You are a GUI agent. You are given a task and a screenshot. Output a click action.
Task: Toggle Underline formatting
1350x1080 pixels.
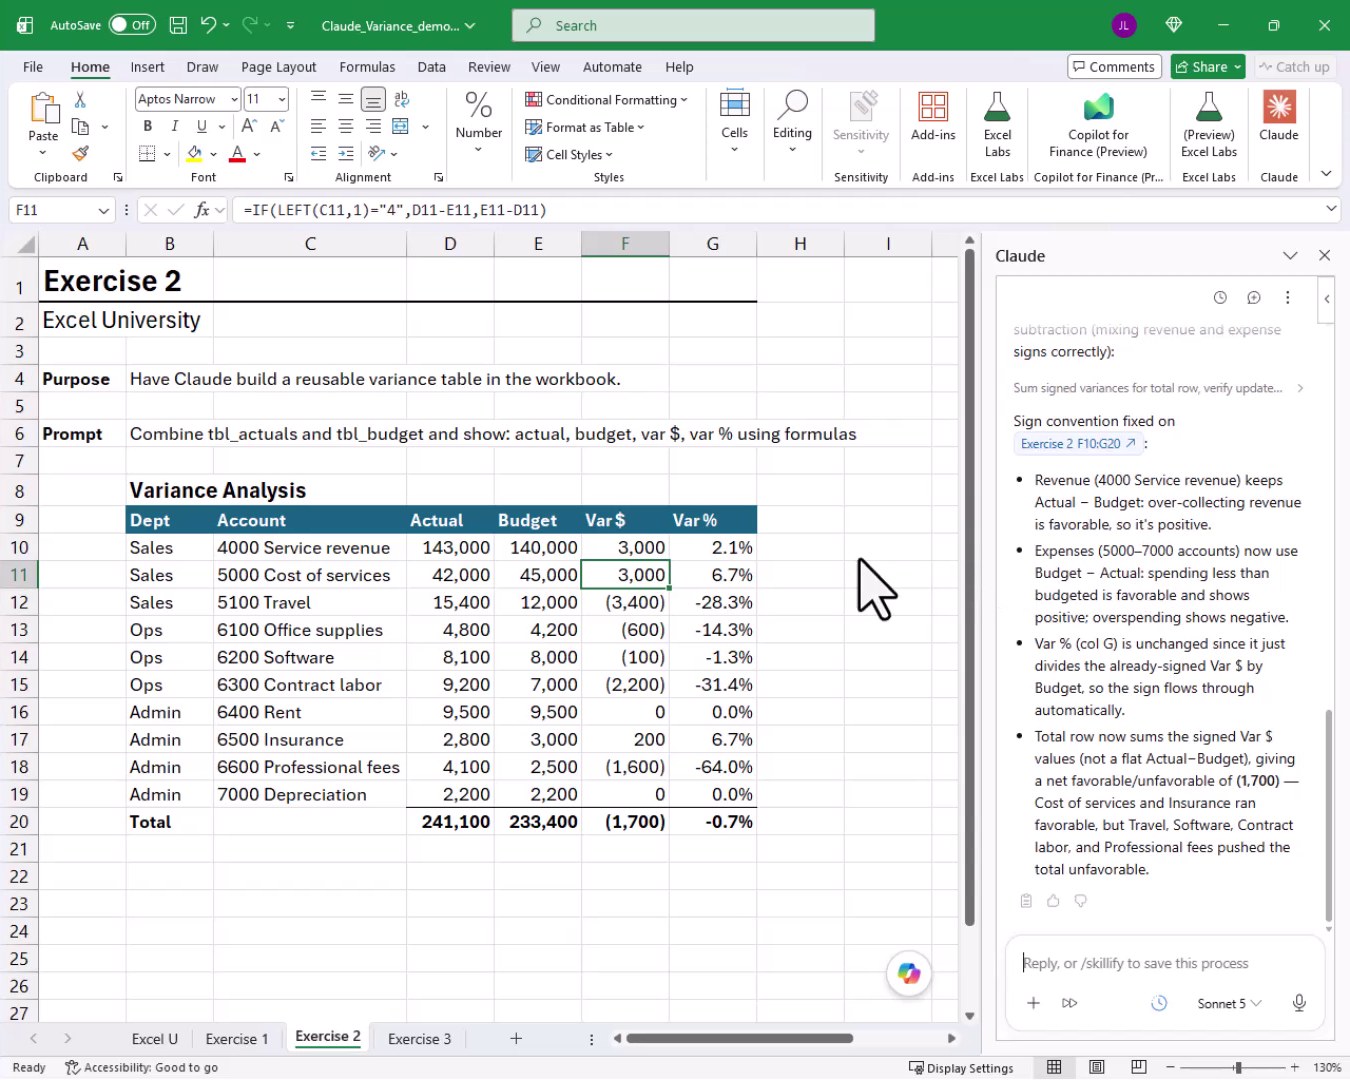tap(202, 126)
